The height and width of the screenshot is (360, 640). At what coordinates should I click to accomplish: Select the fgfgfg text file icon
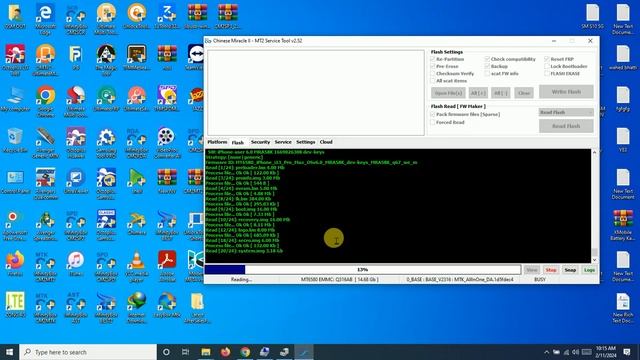coord(623,99)
